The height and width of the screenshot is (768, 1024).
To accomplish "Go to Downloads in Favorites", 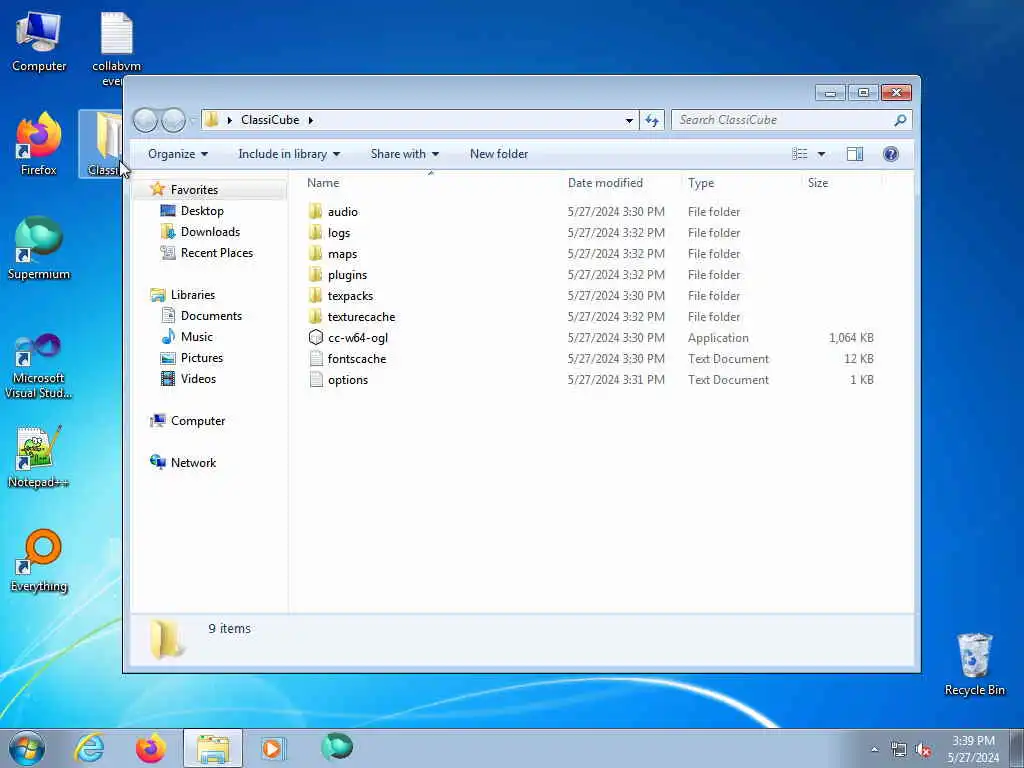I will coord(210,232).
